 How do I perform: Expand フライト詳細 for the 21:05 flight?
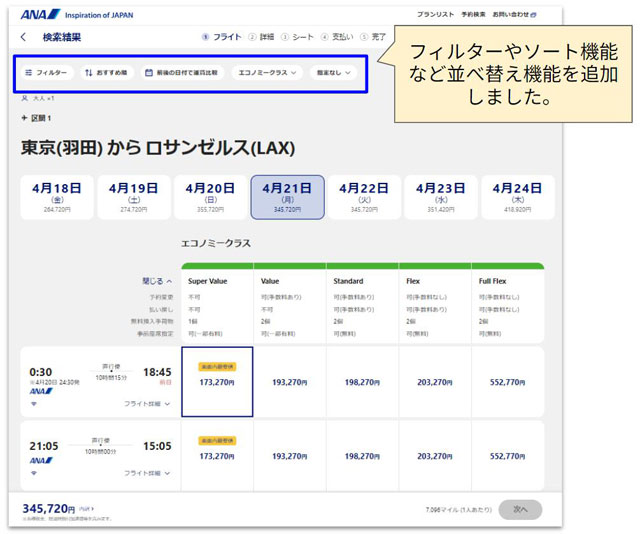pos(146,473)
